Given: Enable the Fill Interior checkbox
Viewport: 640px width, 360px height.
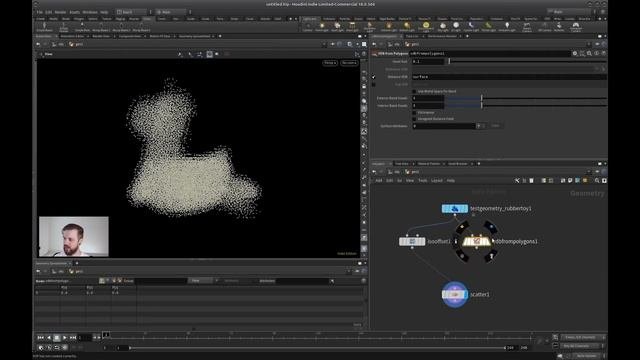Looking at the screenshot, I should coord(414,113).
